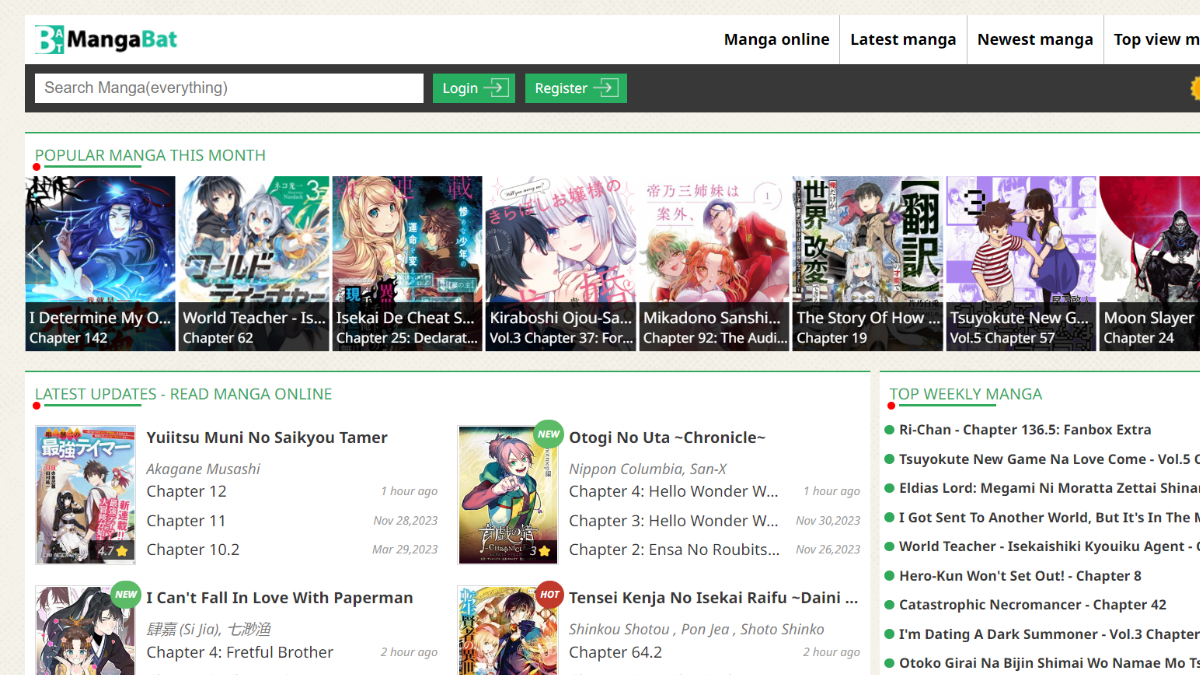The width and height of the screenshot is (1200, 675).
Task: Open the Latest manga menu item
Action: click(x=903, y=40)
